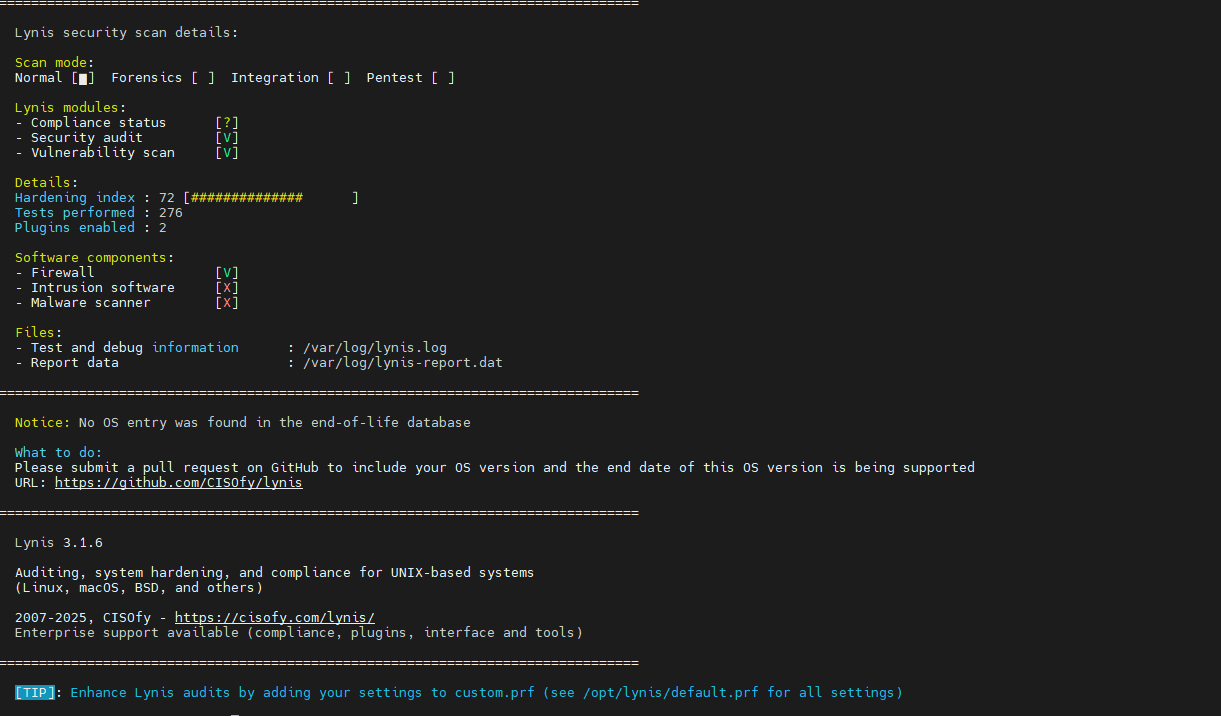Click the Compliance status [?] indicator
1221x716 pixels.
pos(227,123)
